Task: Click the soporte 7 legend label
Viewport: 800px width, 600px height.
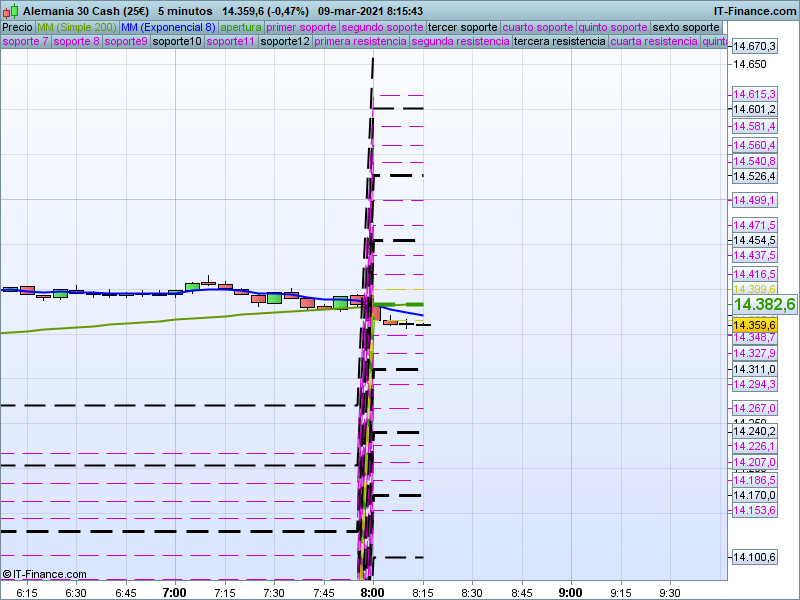Action: (25, 42)
